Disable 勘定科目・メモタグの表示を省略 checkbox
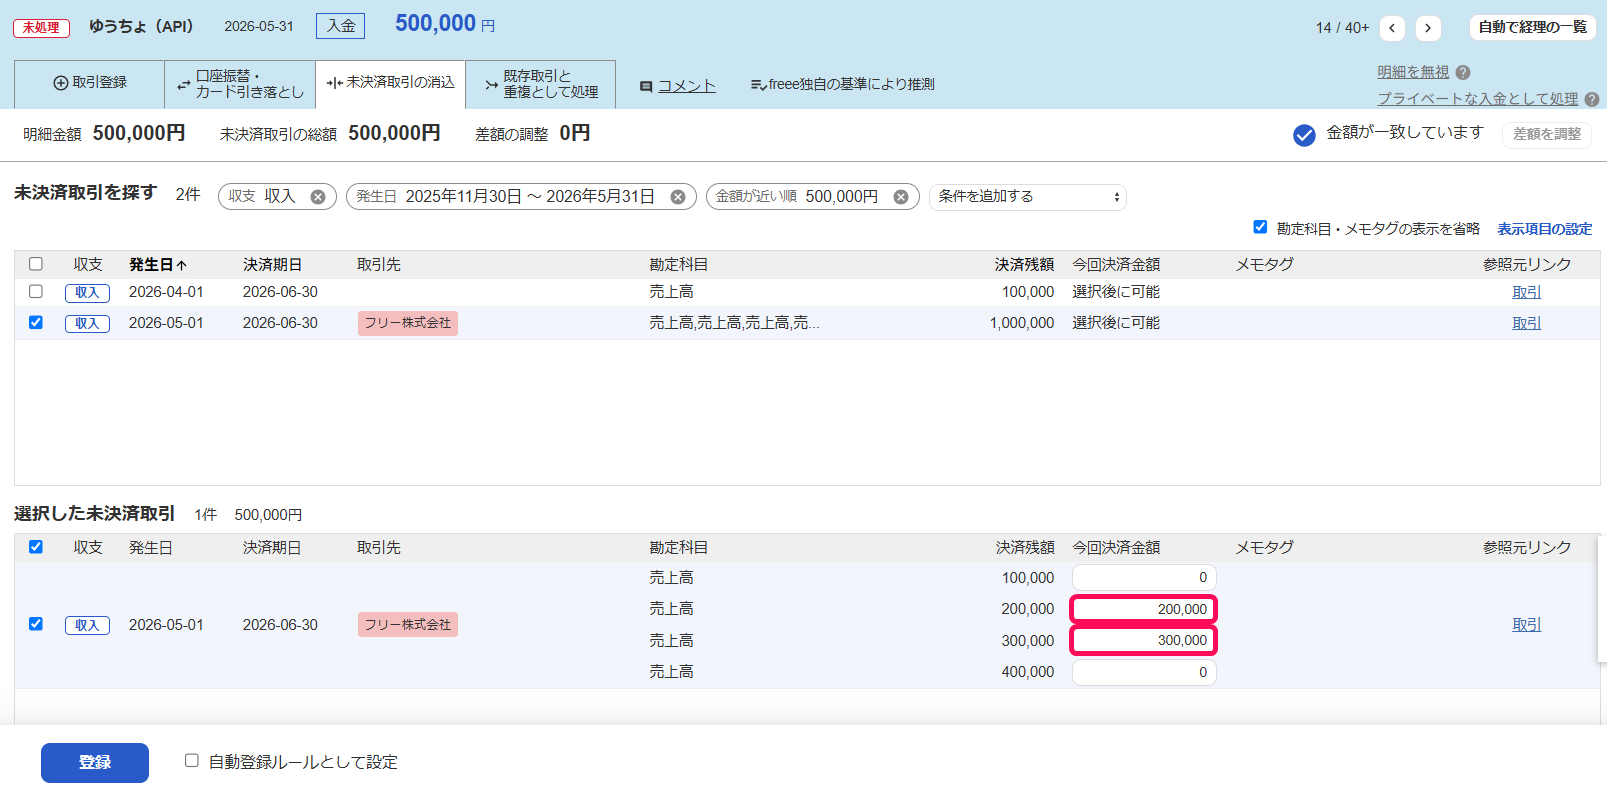 (1260, 227)
